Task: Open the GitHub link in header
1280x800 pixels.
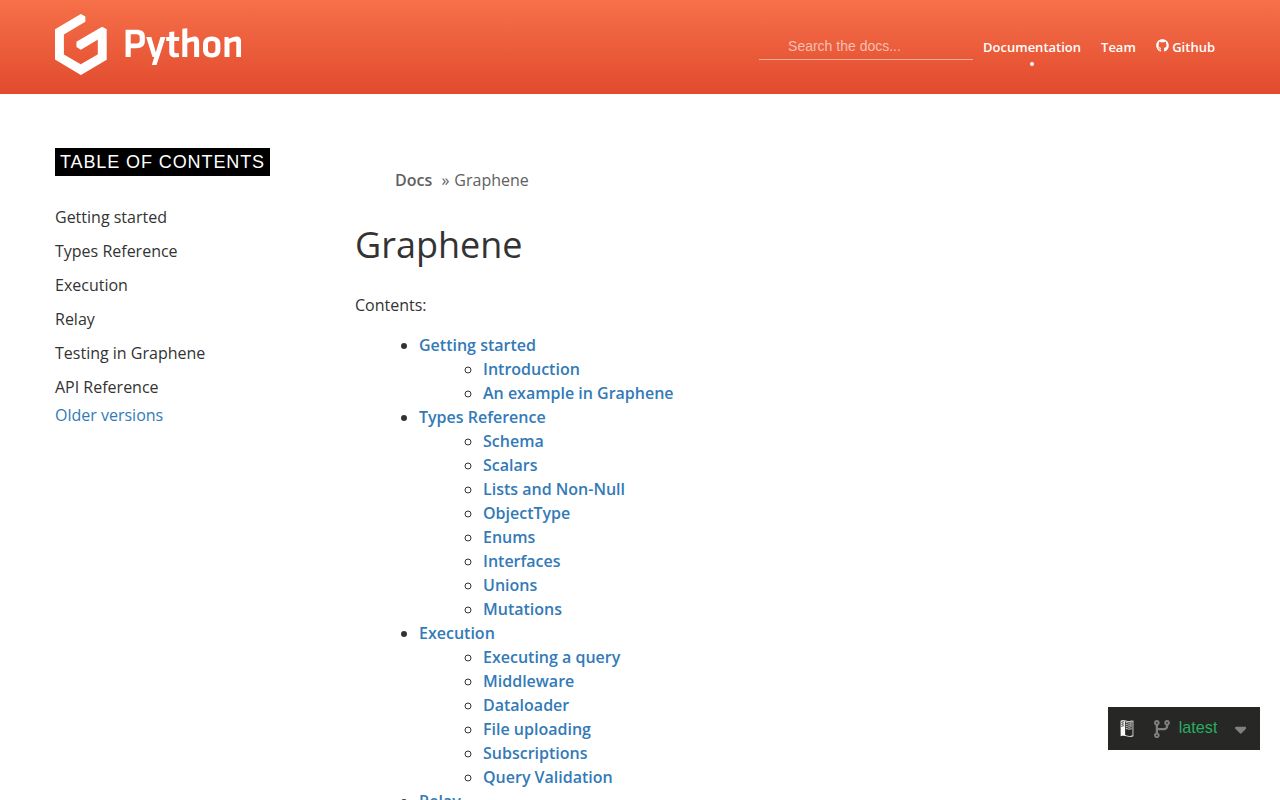Action: click(x=1185, y=47)
